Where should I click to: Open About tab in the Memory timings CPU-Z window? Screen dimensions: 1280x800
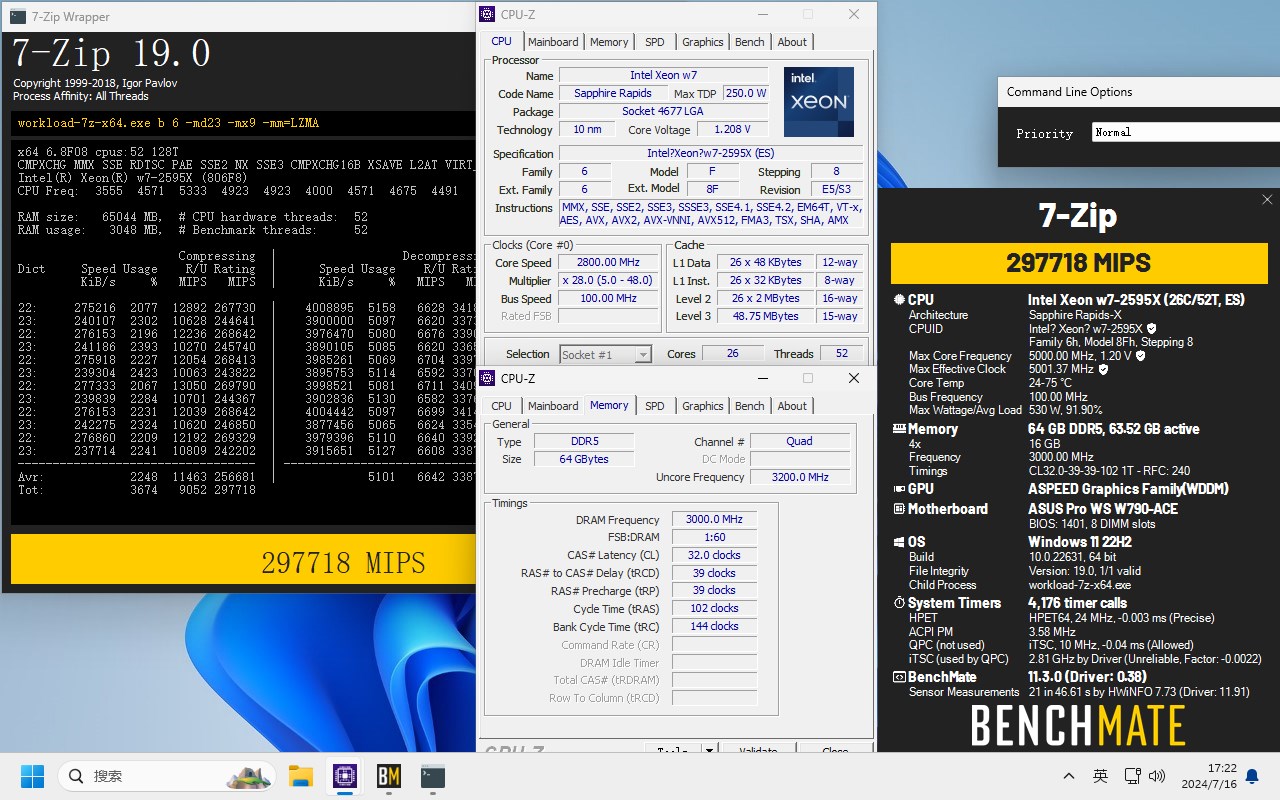[x=792, y=406]
